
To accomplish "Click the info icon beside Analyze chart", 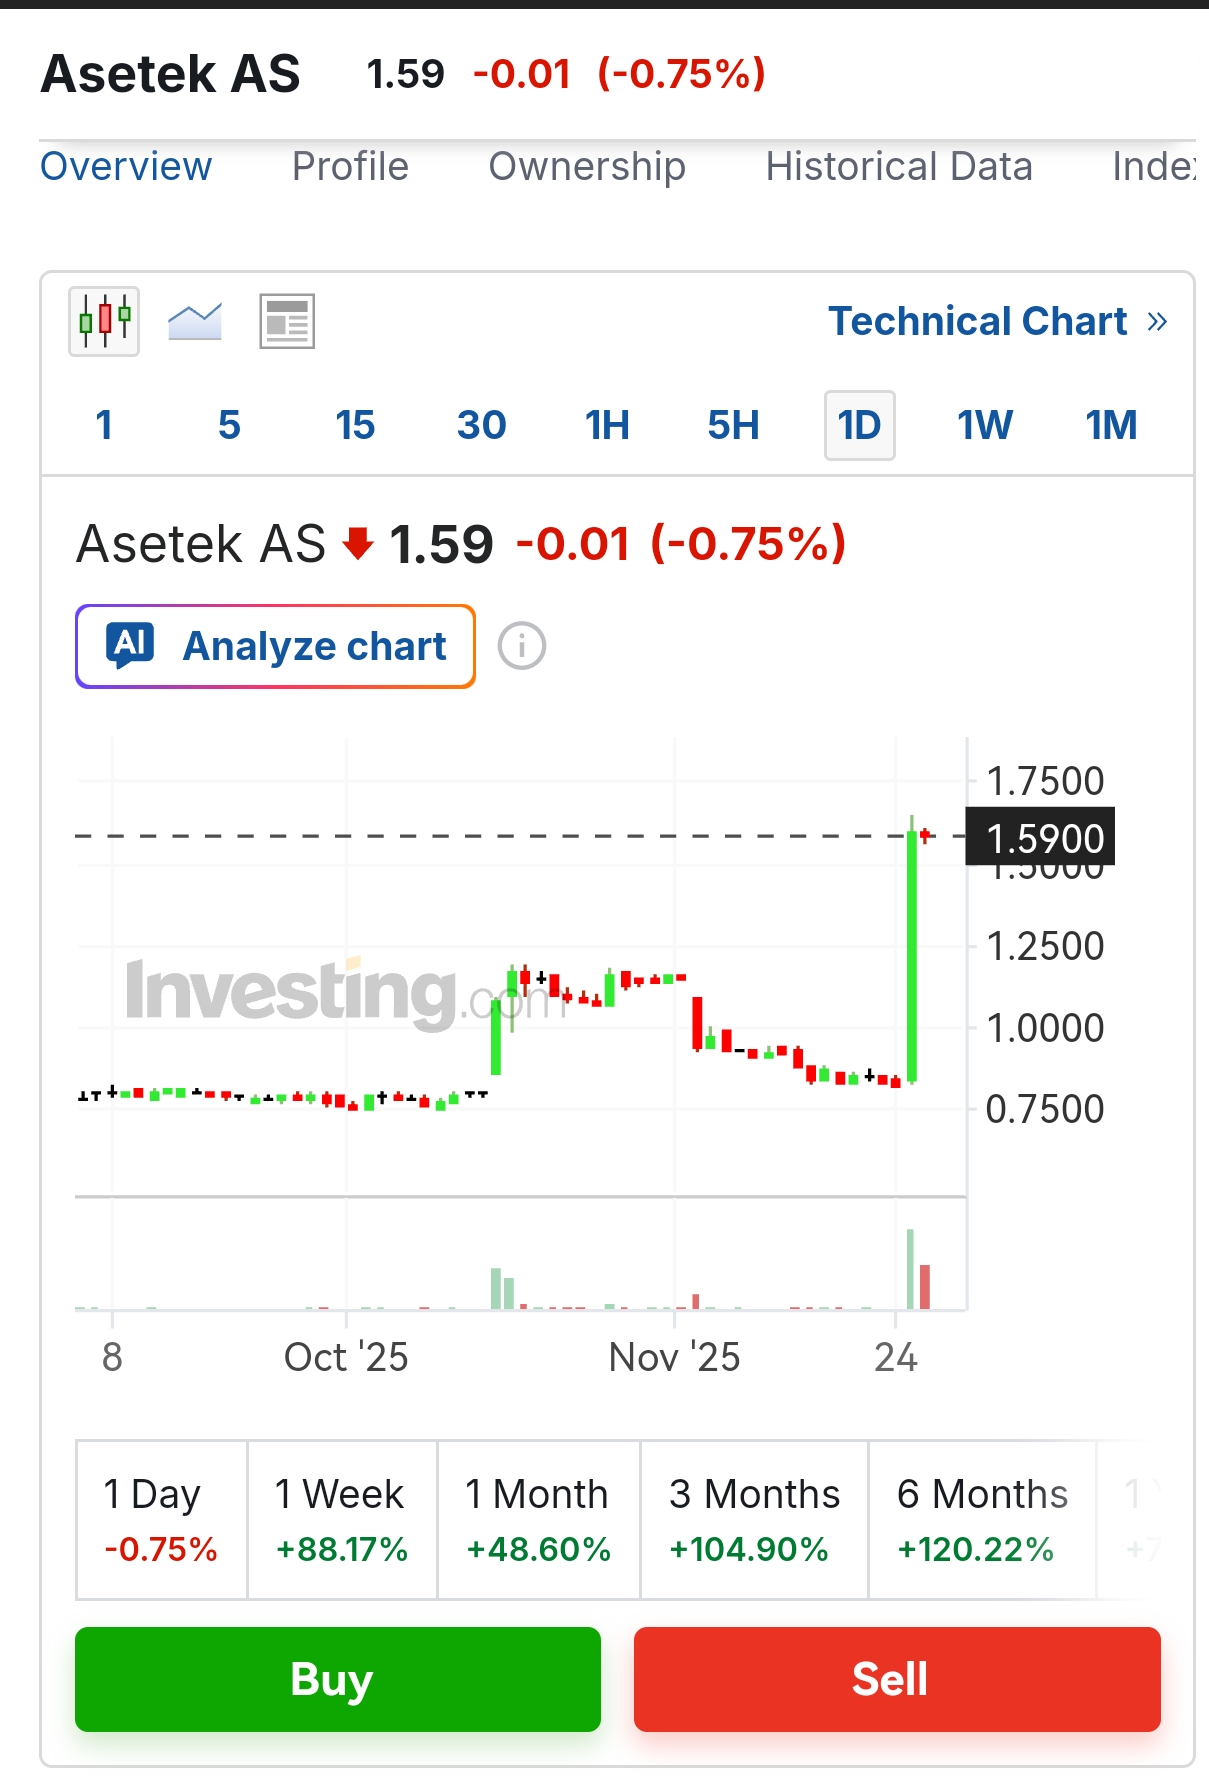I will click(x=522, y=646).
